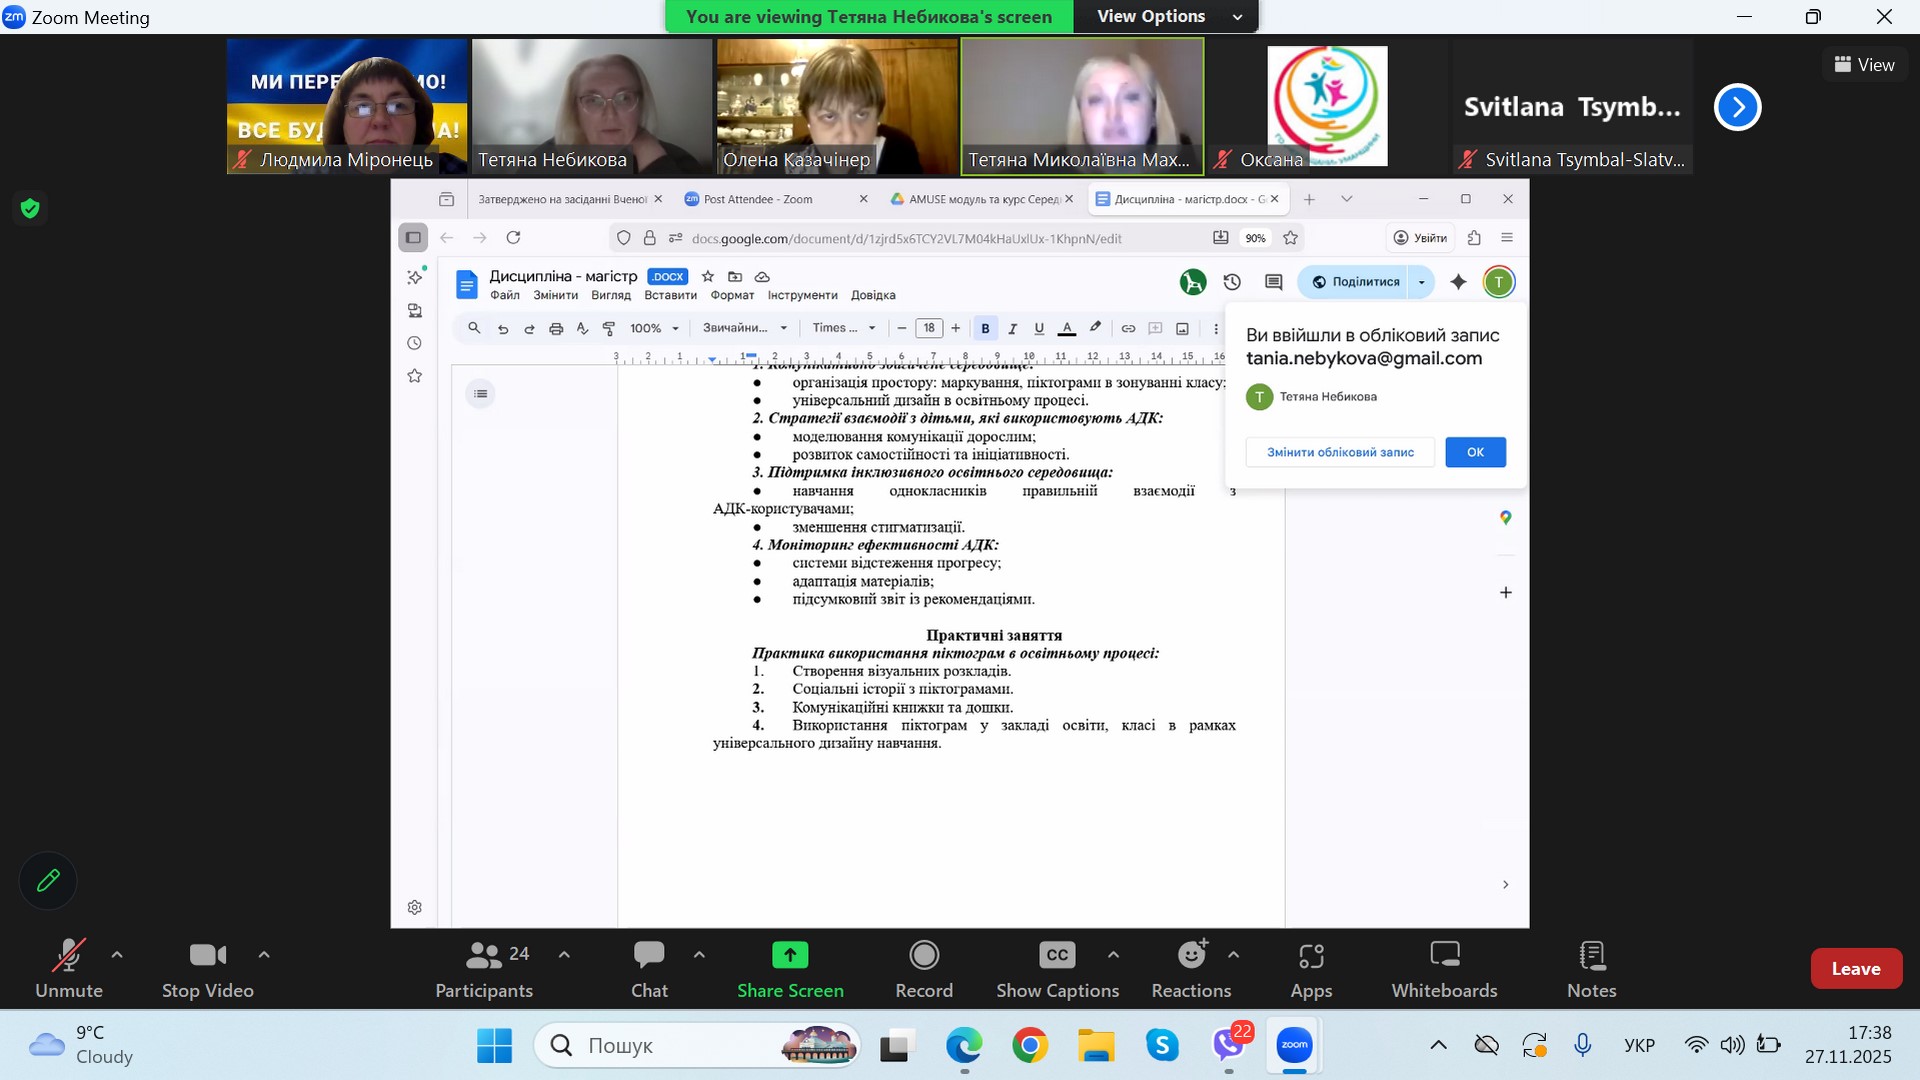The height and width of the screenshot is (1080, 1920).
Task: Show next participants with blue arrow
Action: click(1737, 107)
